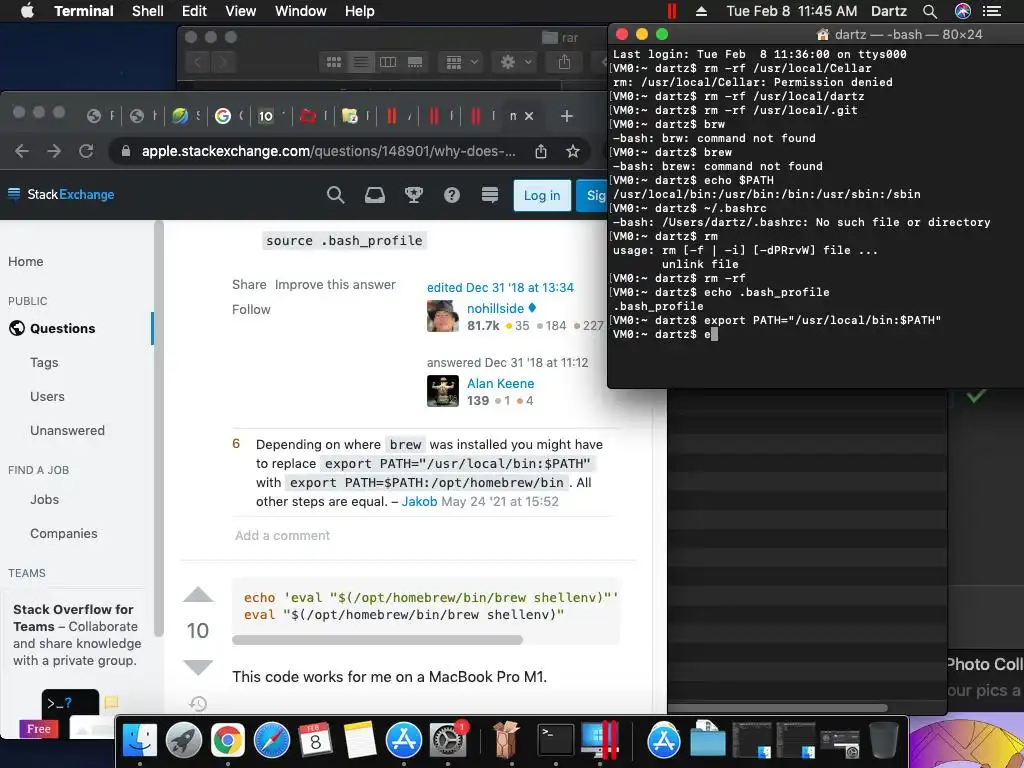The width and height of the screenshot is (1024, 768).
Task: Reload the Stack Exchange page
Action: 86,152
